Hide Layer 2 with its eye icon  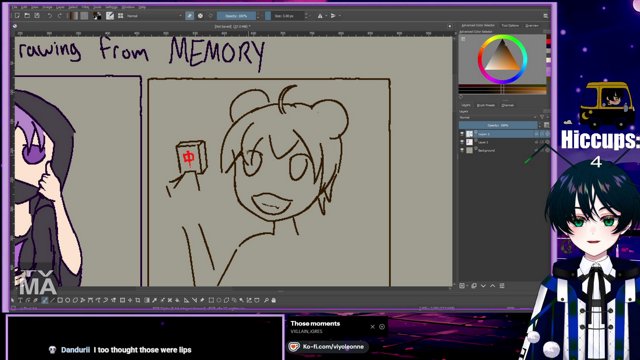pos(462,142)
